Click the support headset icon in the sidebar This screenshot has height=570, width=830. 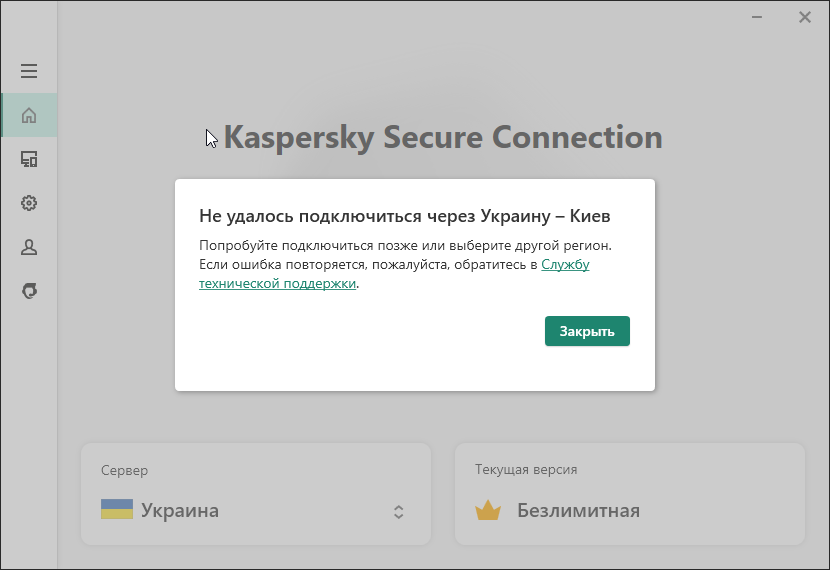[29, 291]
